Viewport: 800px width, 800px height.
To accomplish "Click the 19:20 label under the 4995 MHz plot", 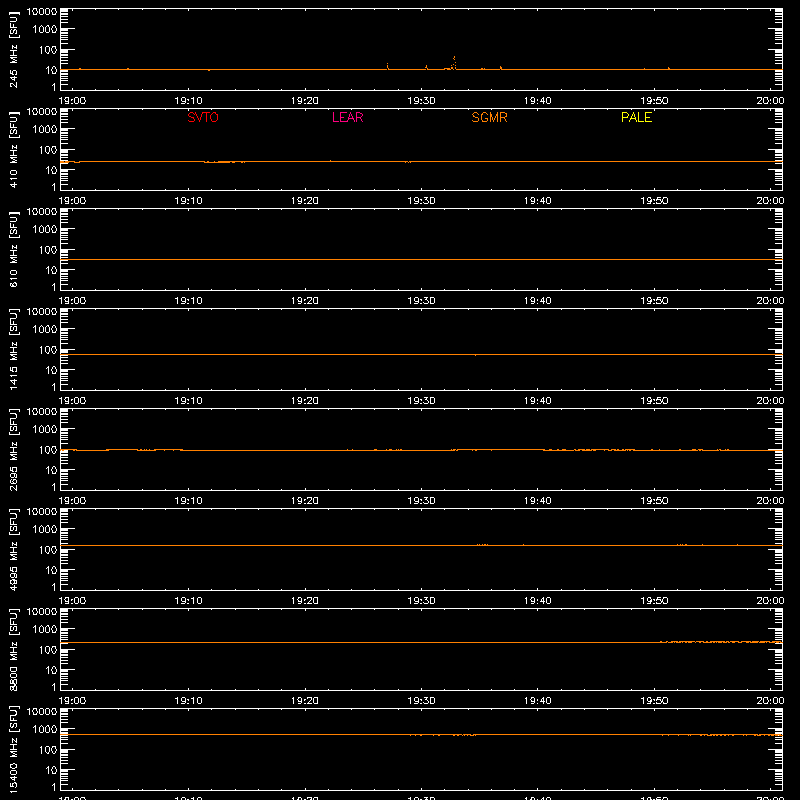I will pyautogui.click(x=305, y=601).
